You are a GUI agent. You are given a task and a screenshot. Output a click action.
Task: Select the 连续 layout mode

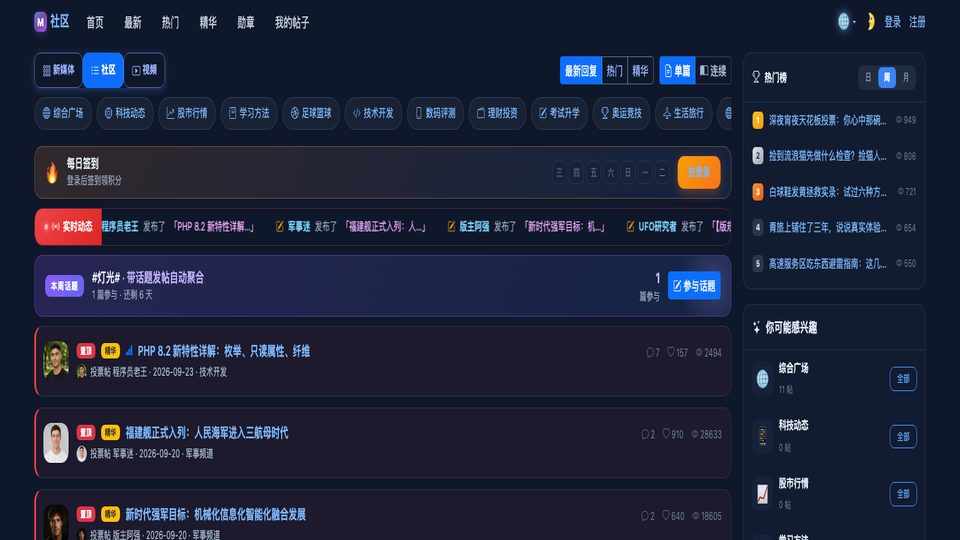point(713,71)
